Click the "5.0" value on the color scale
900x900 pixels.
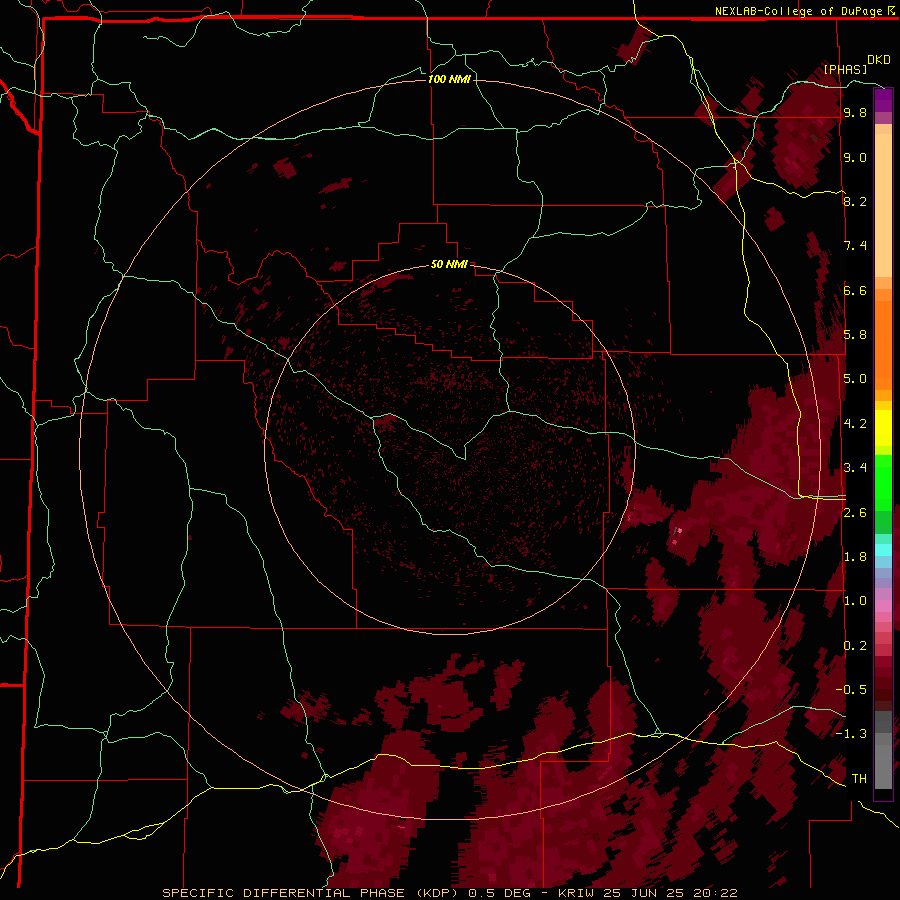tap(855, 379)
